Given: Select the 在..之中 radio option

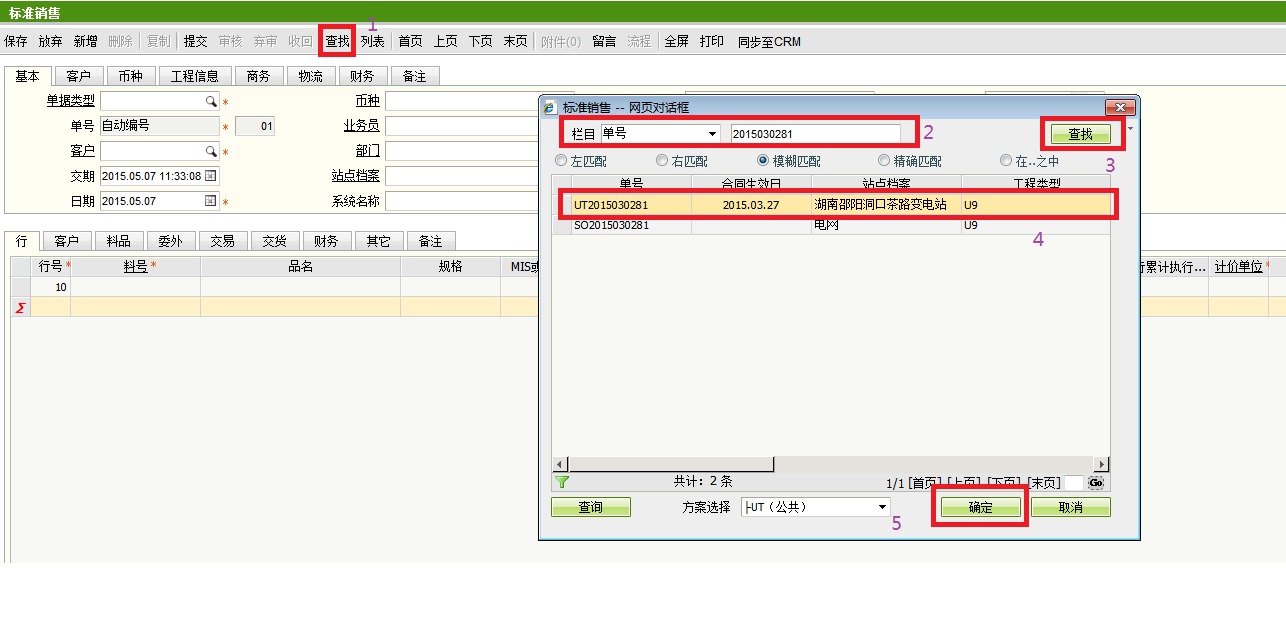Looking at the screenshot, I should pyautogui.click(x=1006, y=161).
